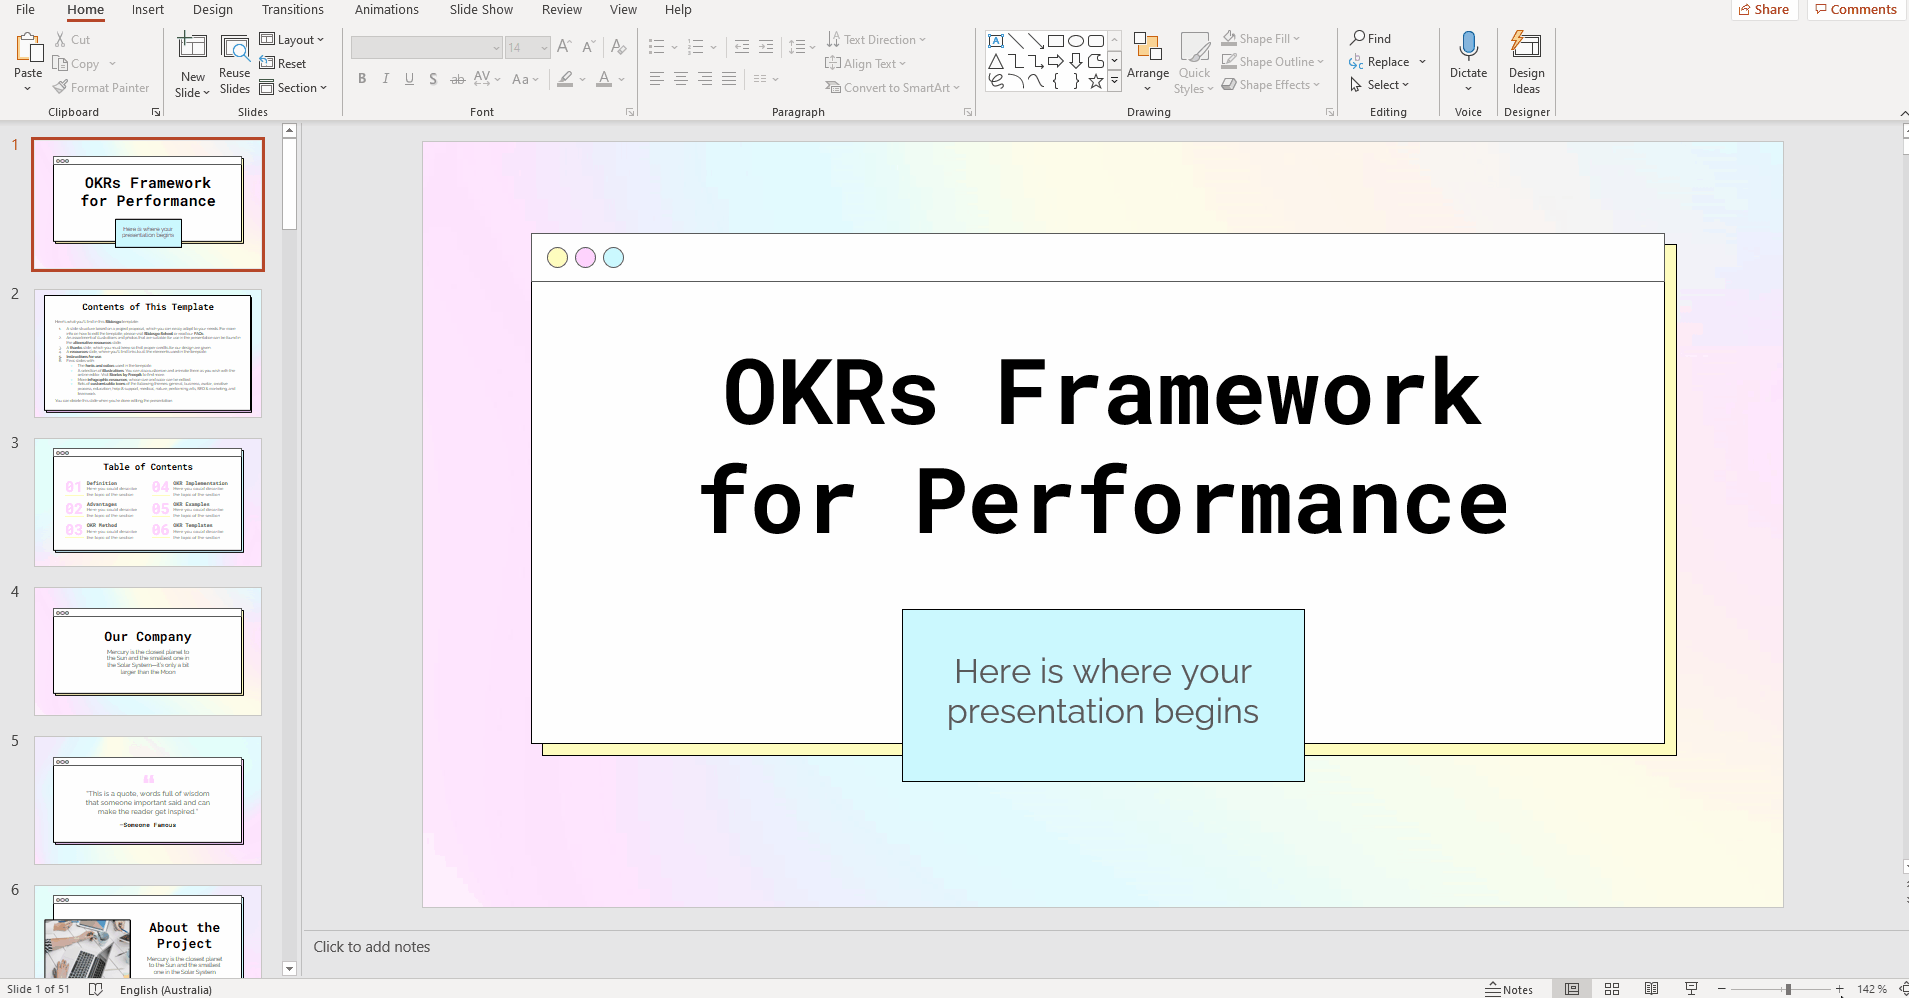Screen dimensions: 1909x998
Task: Toggle Slide Sorter view in status bar
Action: pyautogui.click(x=1612, y=989)
